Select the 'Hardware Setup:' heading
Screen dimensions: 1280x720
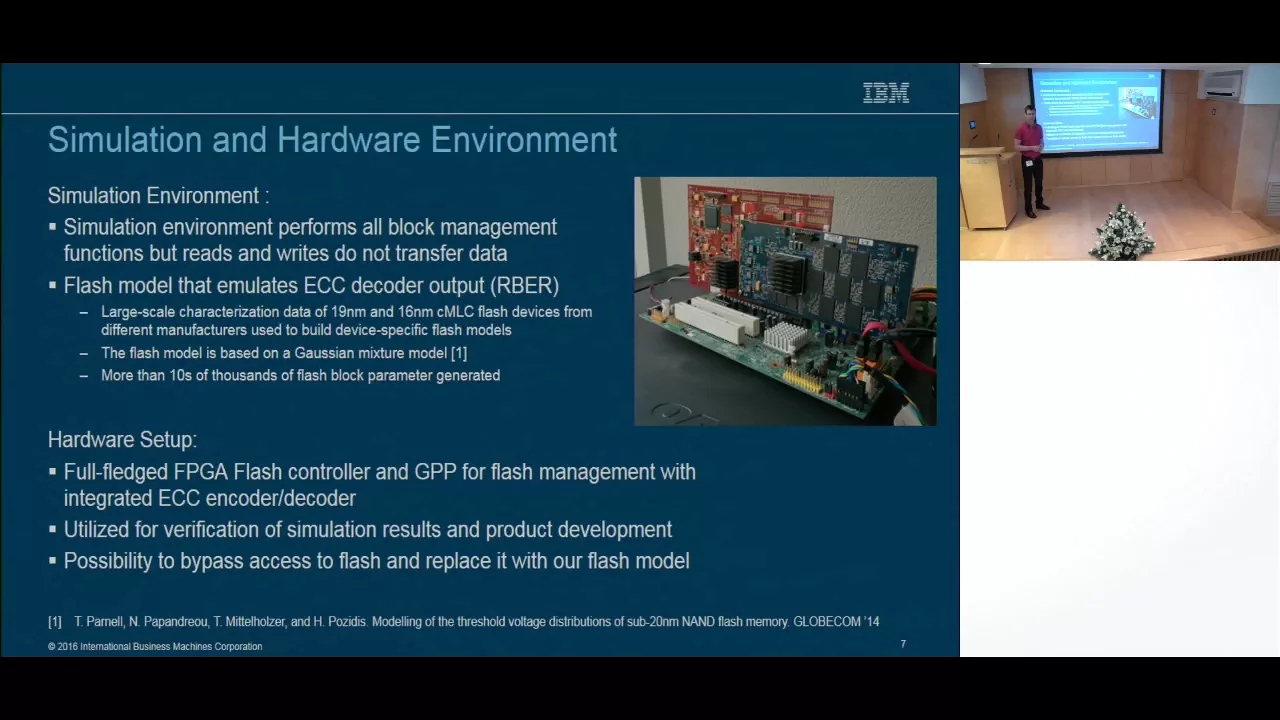coord(122,440)
